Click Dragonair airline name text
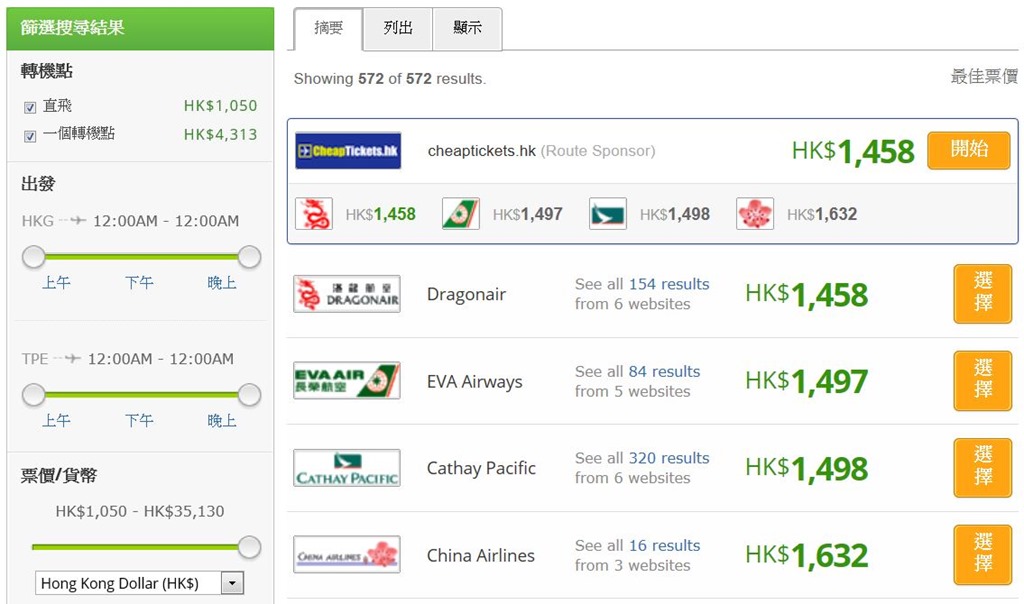The height and width of the screenshot is (604, 1024). (x=466, y=294)
